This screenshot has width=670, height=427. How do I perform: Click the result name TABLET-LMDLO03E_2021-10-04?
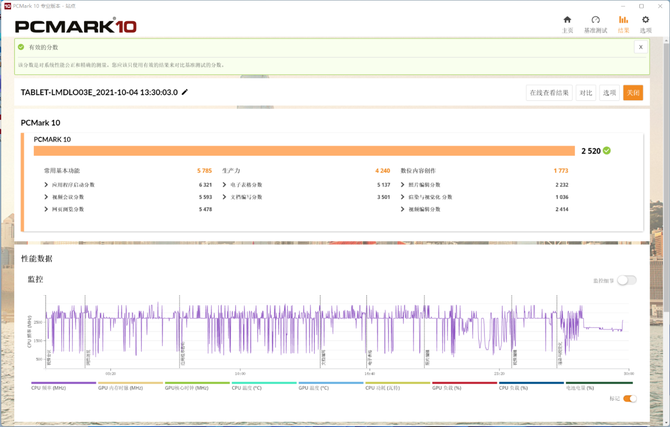pyautogui.click(x=99, y=92)
